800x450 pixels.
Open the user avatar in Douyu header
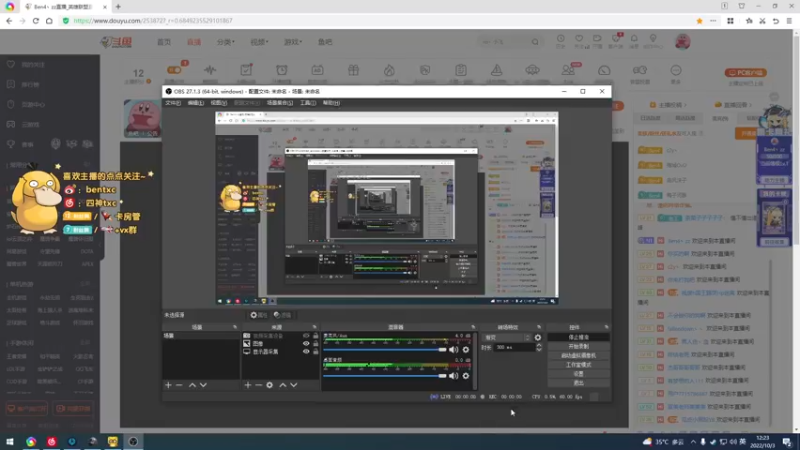683,42
